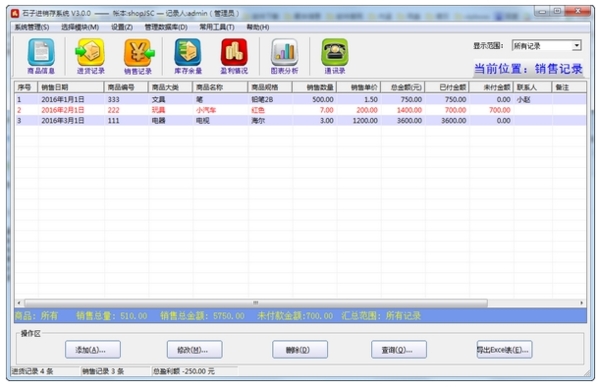
Task: Sort by the 已付金额 column header
Action: [447, 87]
